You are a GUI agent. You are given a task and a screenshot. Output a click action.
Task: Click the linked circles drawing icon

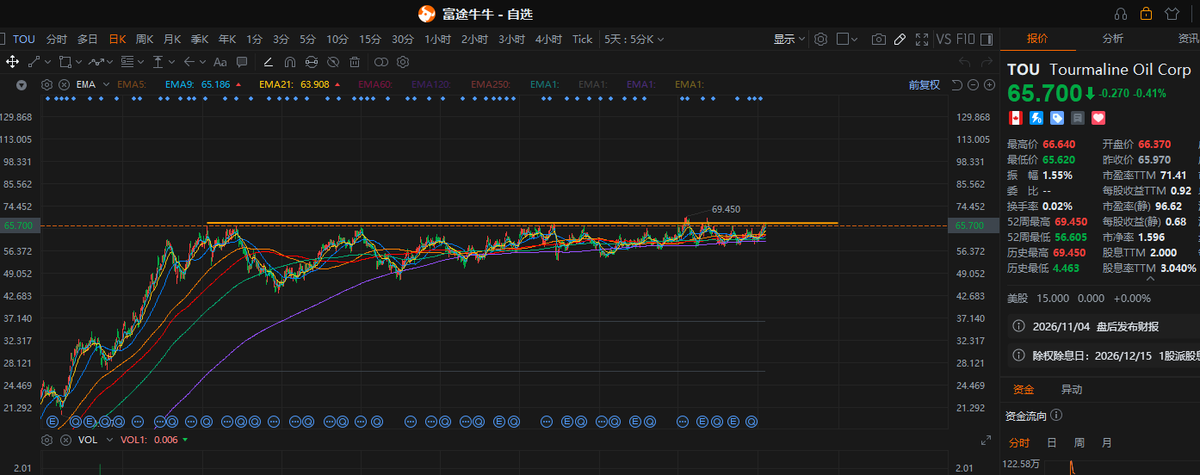tap(380, 60)
